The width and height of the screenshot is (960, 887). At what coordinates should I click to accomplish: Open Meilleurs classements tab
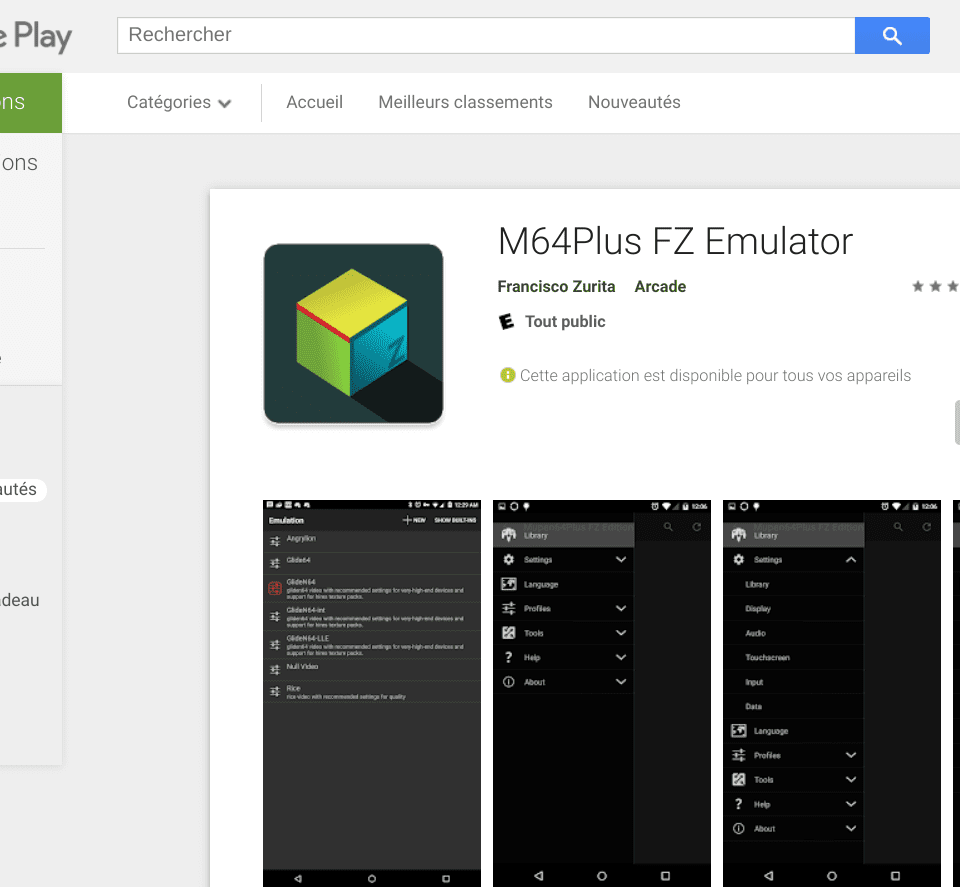(465, 102)
